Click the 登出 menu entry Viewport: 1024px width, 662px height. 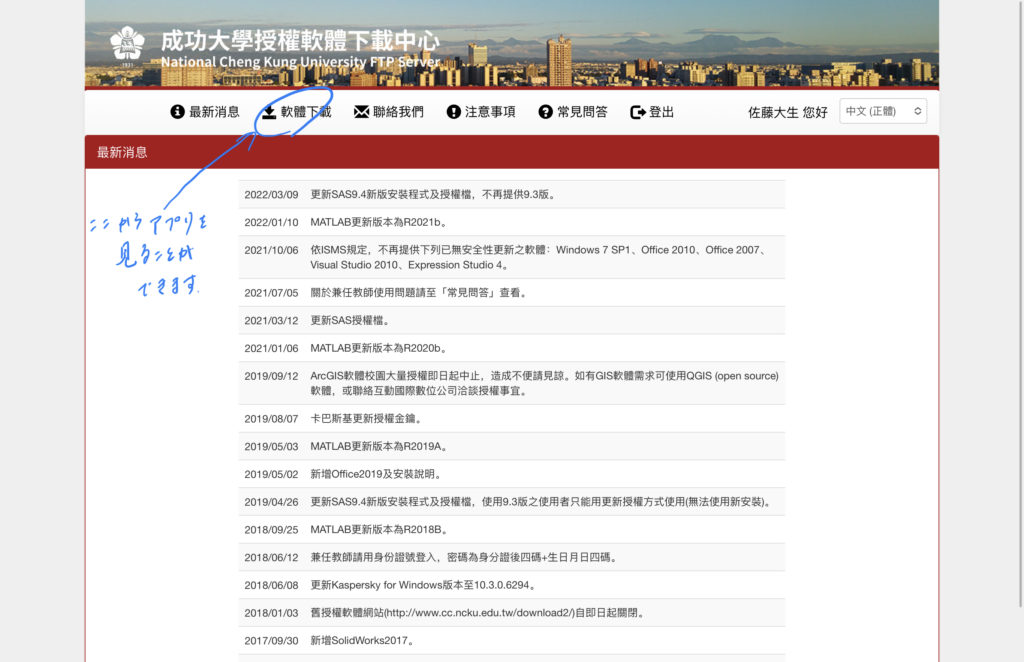coord(661,112)
